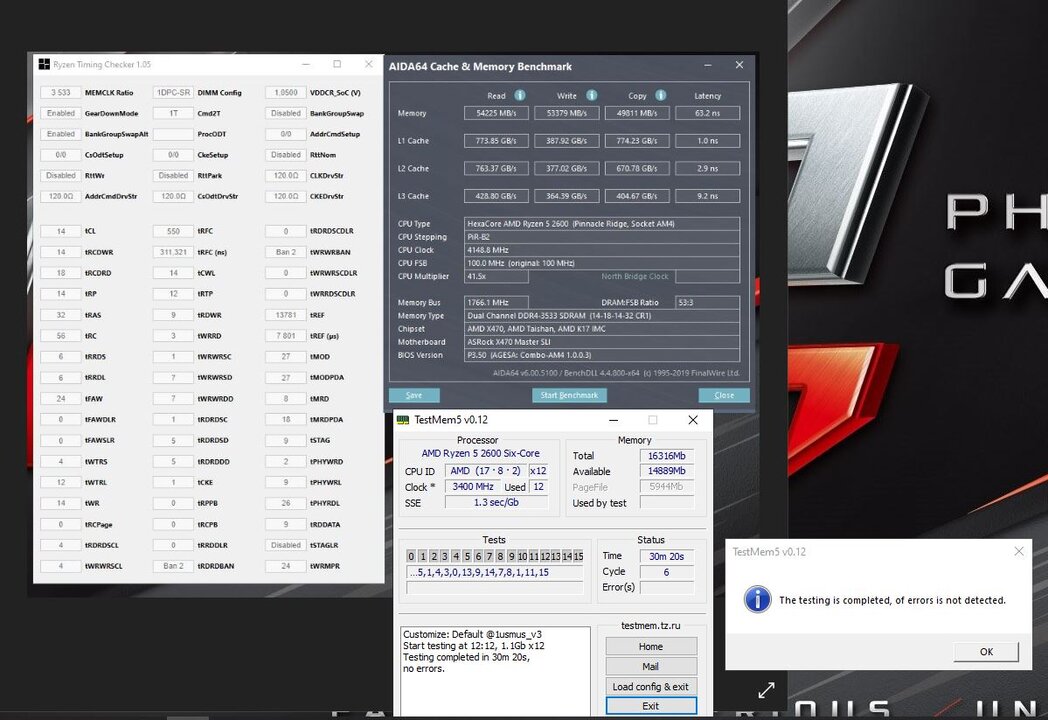Click the tCL timing value field
The image size is (1048, 720).
(x=61, y=231)
